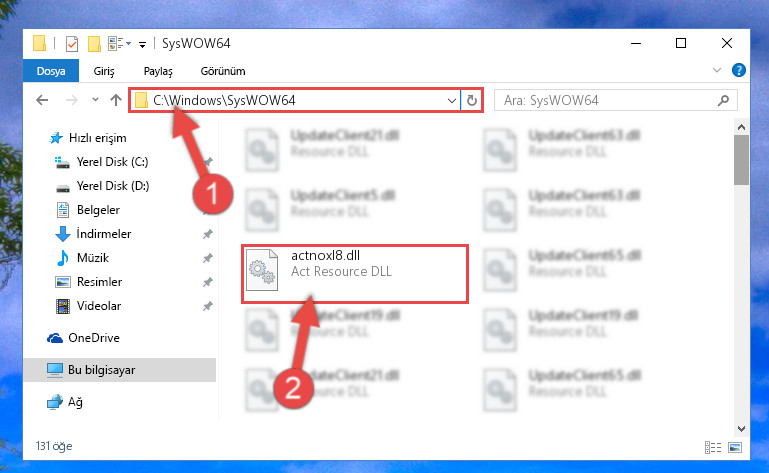Open recent locations dropdown arrow

[x=95, y=100]
